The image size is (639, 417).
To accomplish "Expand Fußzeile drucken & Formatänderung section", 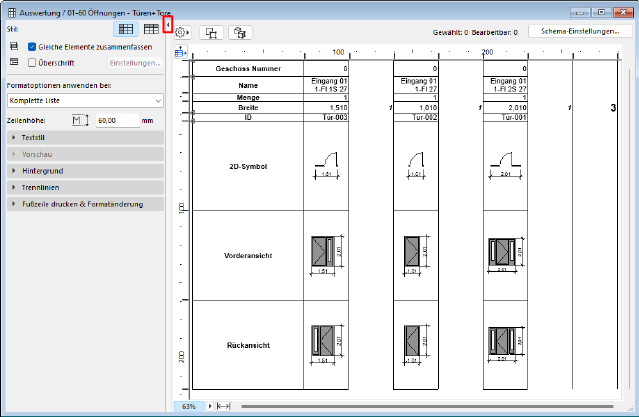I will (x=86, y=204).
